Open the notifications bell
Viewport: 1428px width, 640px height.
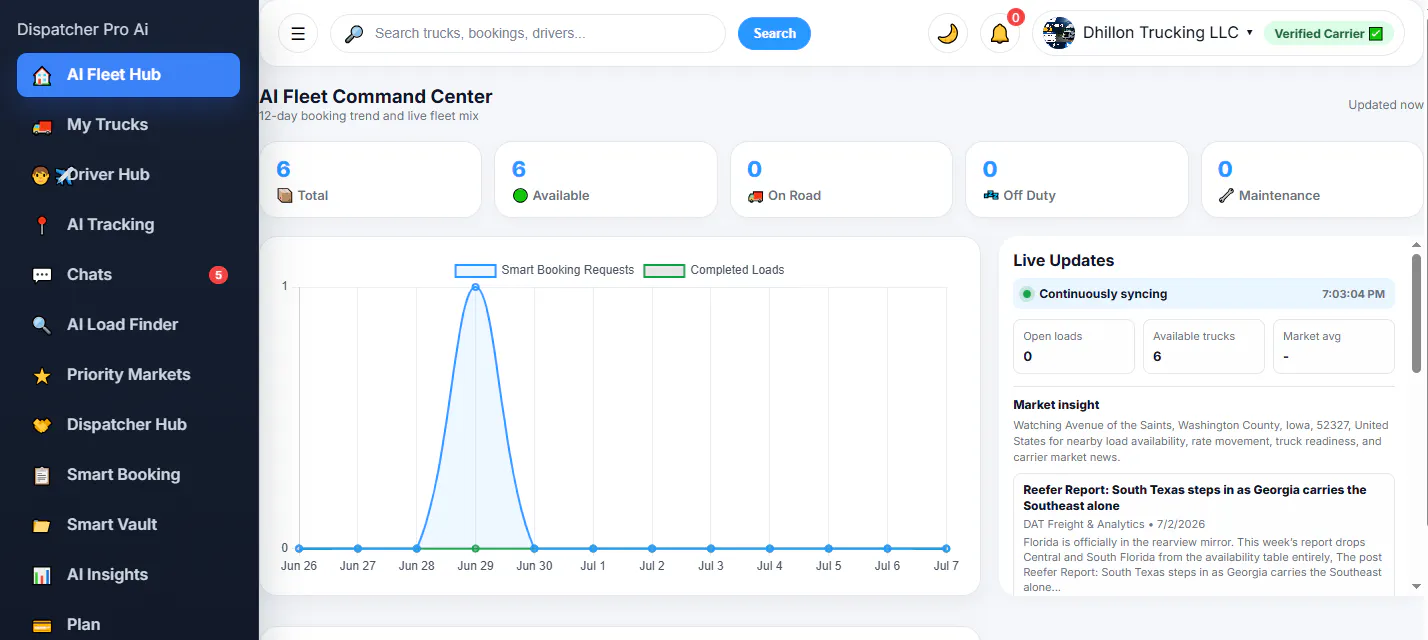coord(1000,34)
